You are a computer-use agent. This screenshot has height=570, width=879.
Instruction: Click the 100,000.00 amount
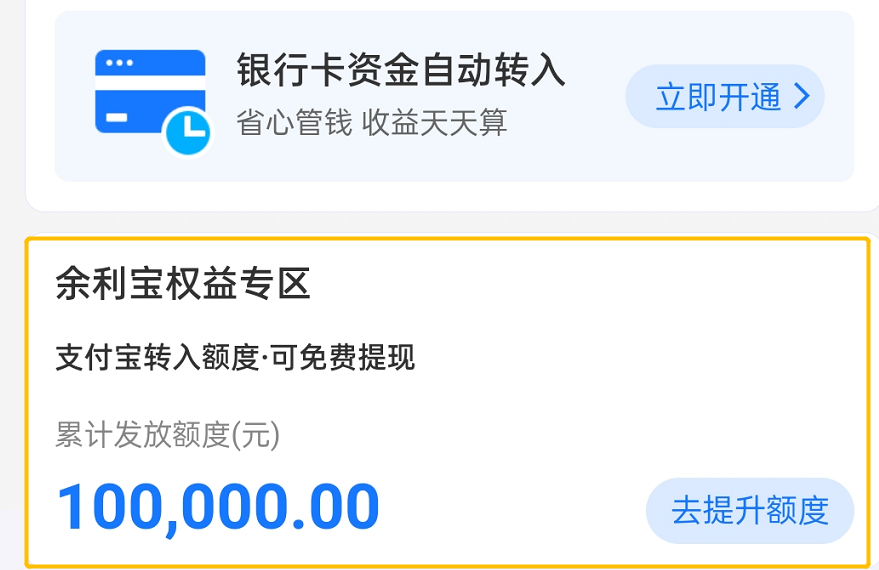218,508
